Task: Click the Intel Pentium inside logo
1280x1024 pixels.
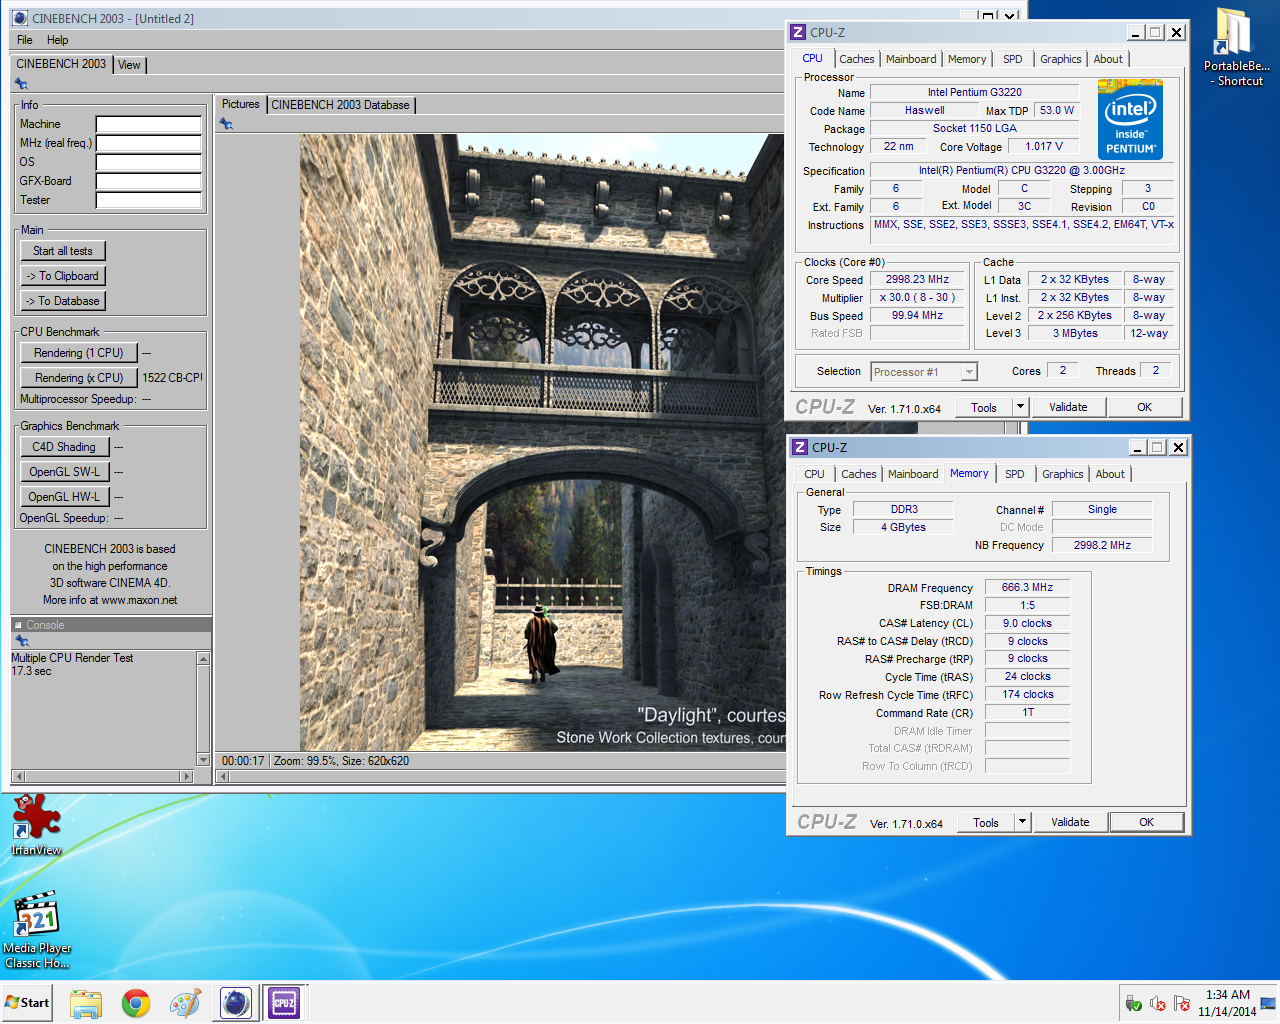Action: pos(1131,120)
